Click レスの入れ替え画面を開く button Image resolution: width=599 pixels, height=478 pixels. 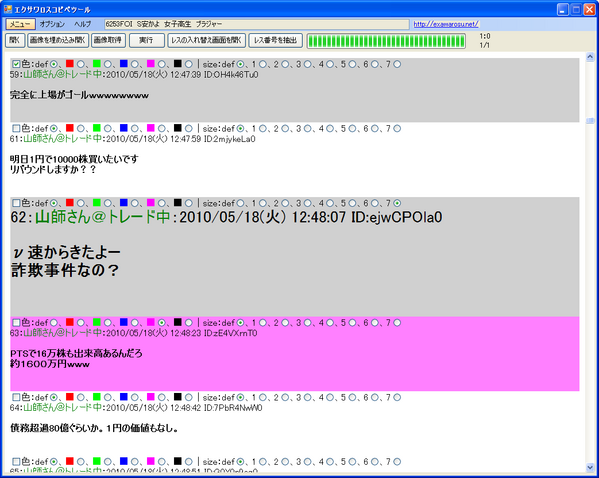click(x=206, y=40)
